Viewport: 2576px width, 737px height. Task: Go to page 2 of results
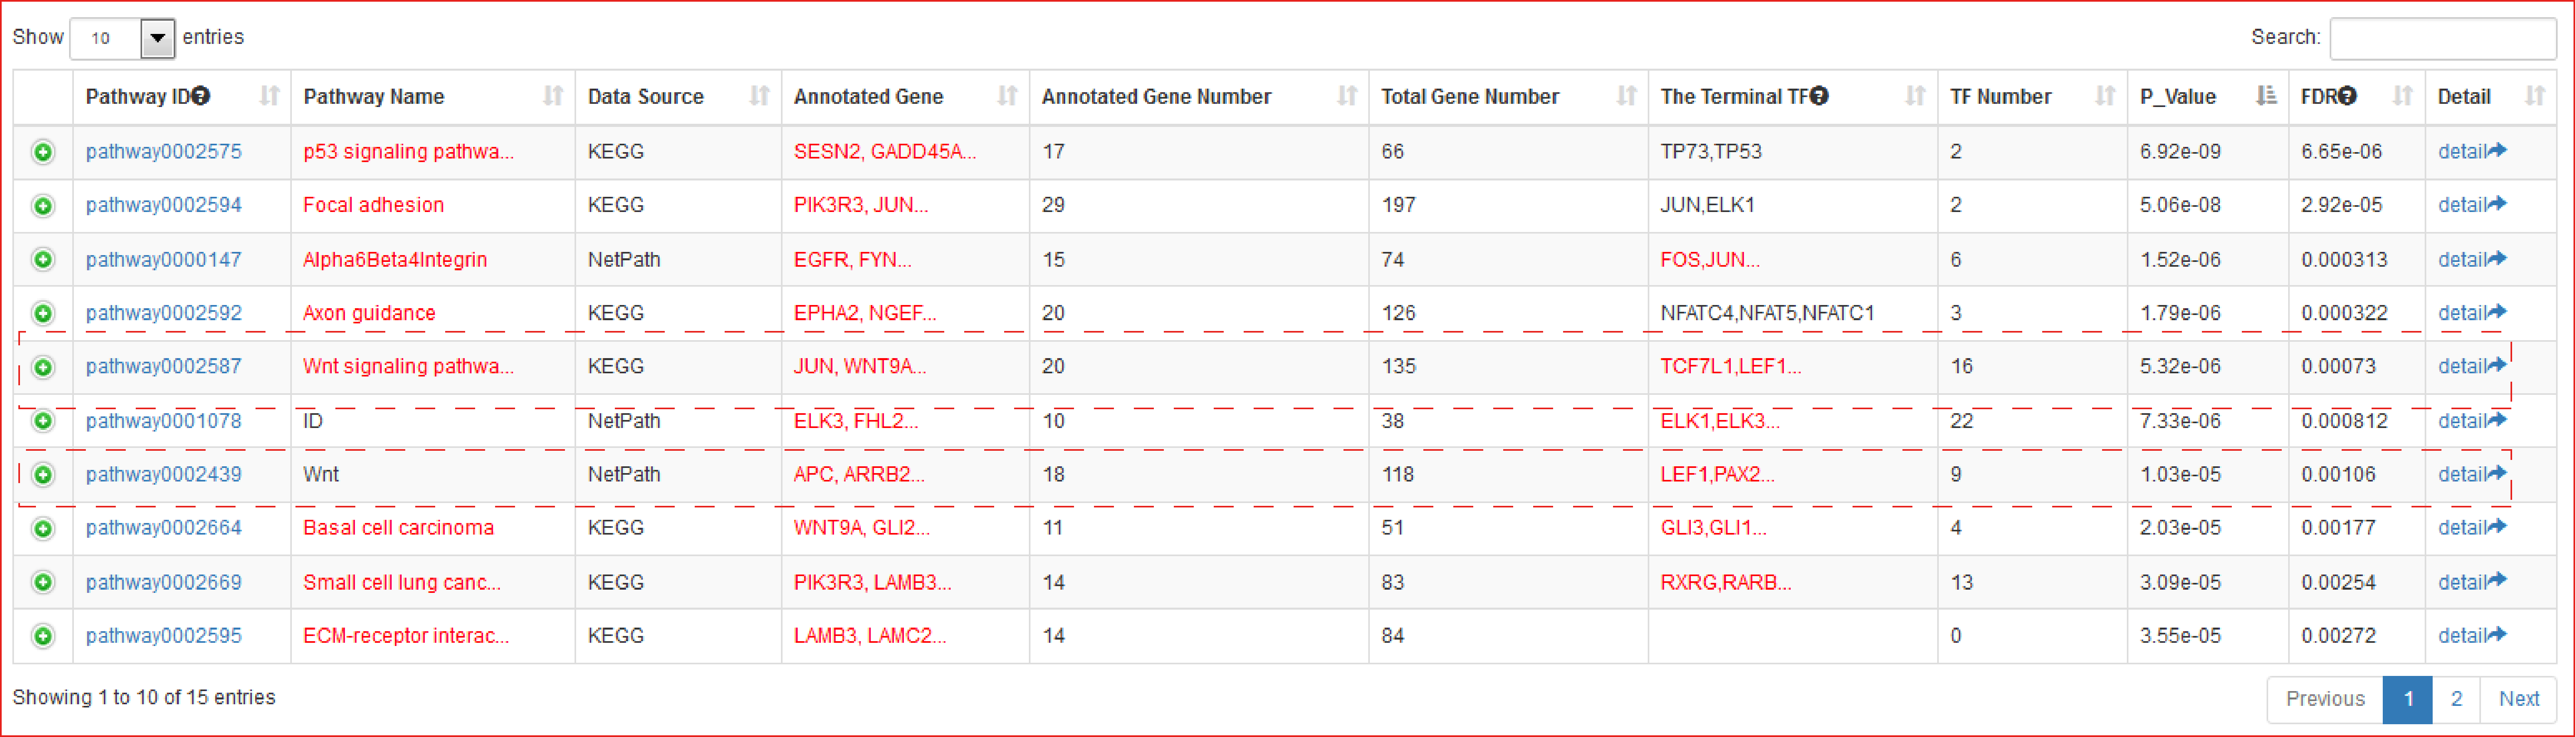[2456, 699]
